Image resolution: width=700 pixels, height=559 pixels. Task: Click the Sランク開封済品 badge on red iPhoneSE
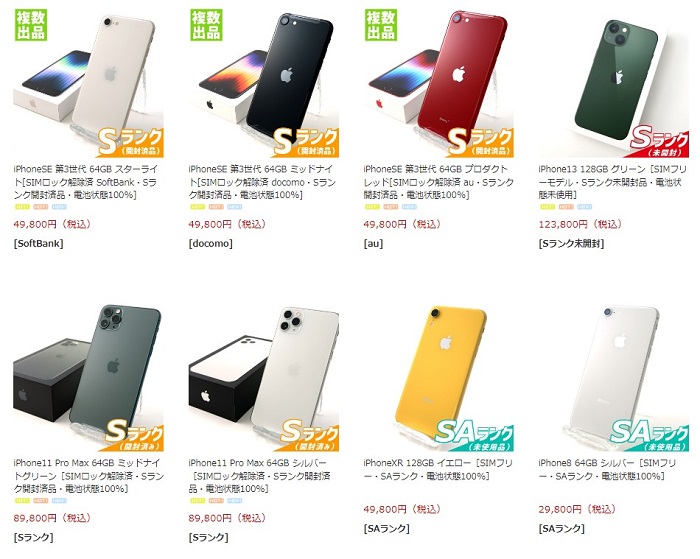pyautogui.click(x=481, y=141)
